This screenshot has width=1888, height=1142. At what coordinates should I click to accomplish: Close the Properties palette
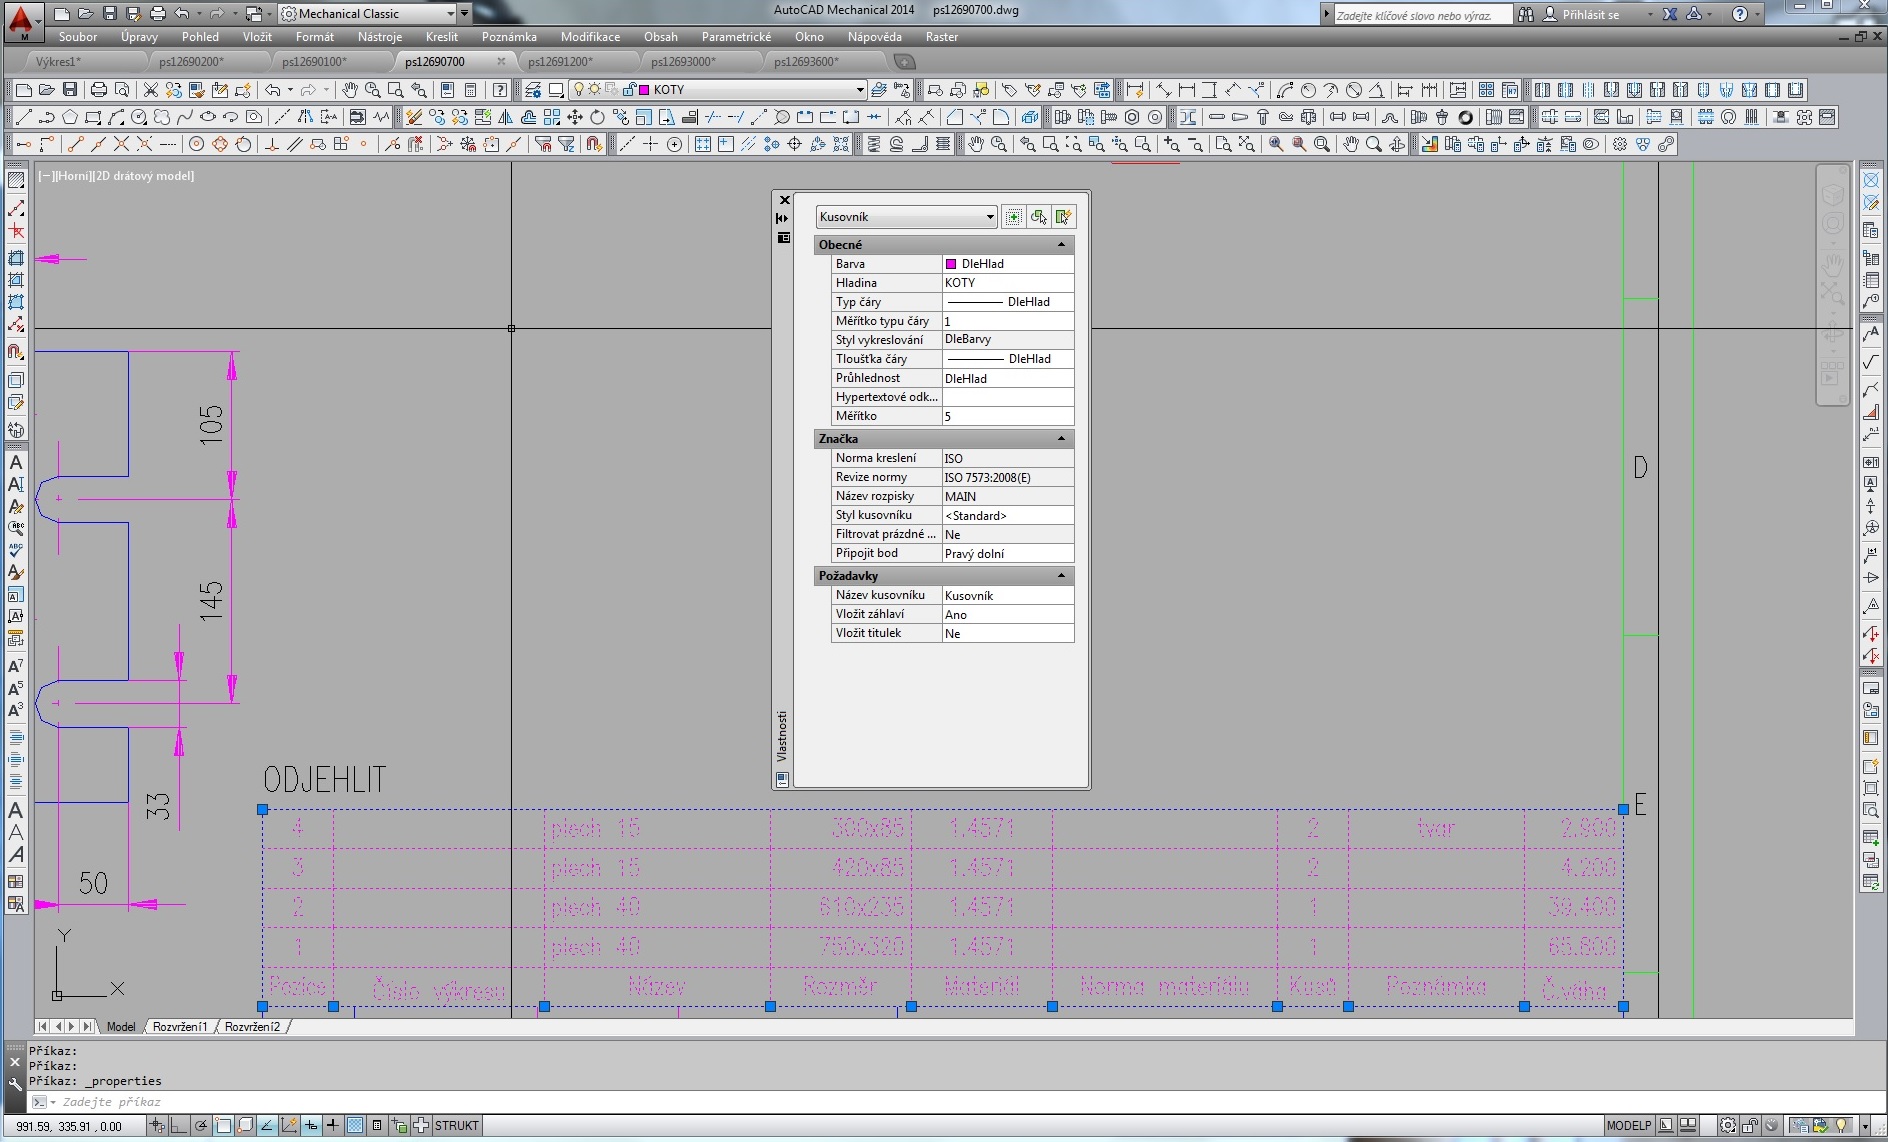point(784,200)
